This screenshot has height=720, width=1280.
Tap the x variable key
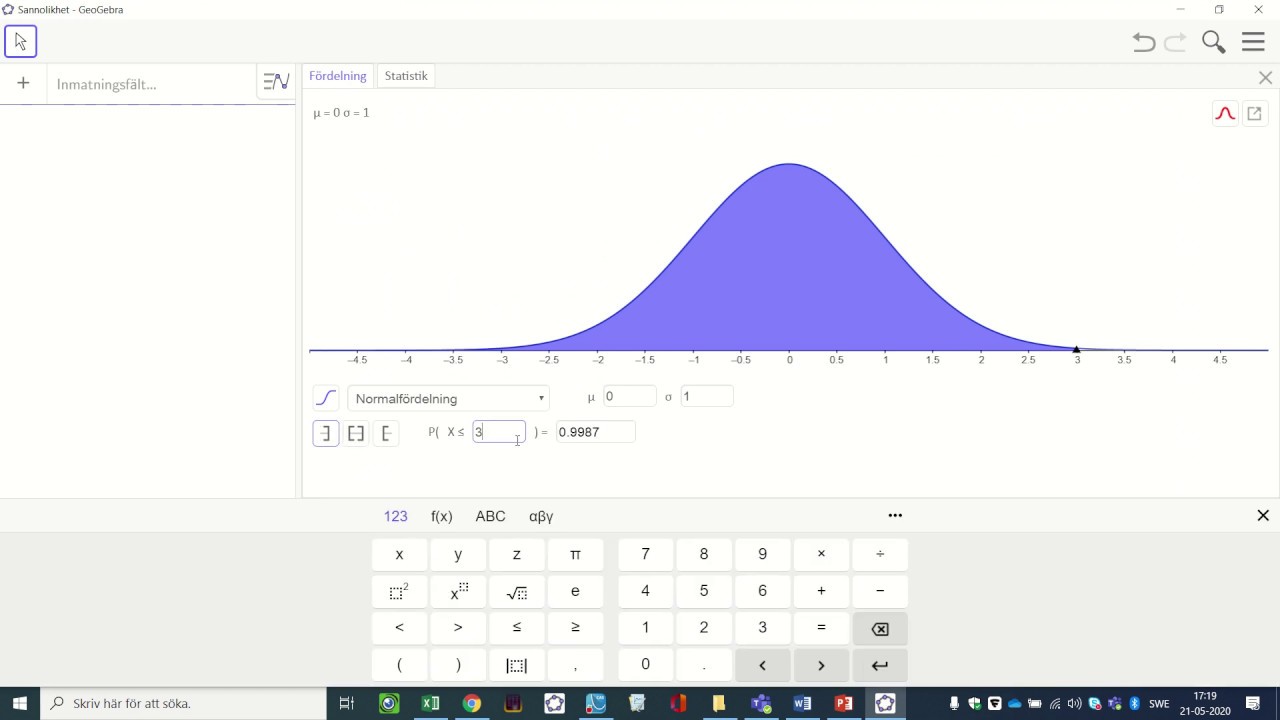click(399, 554)
